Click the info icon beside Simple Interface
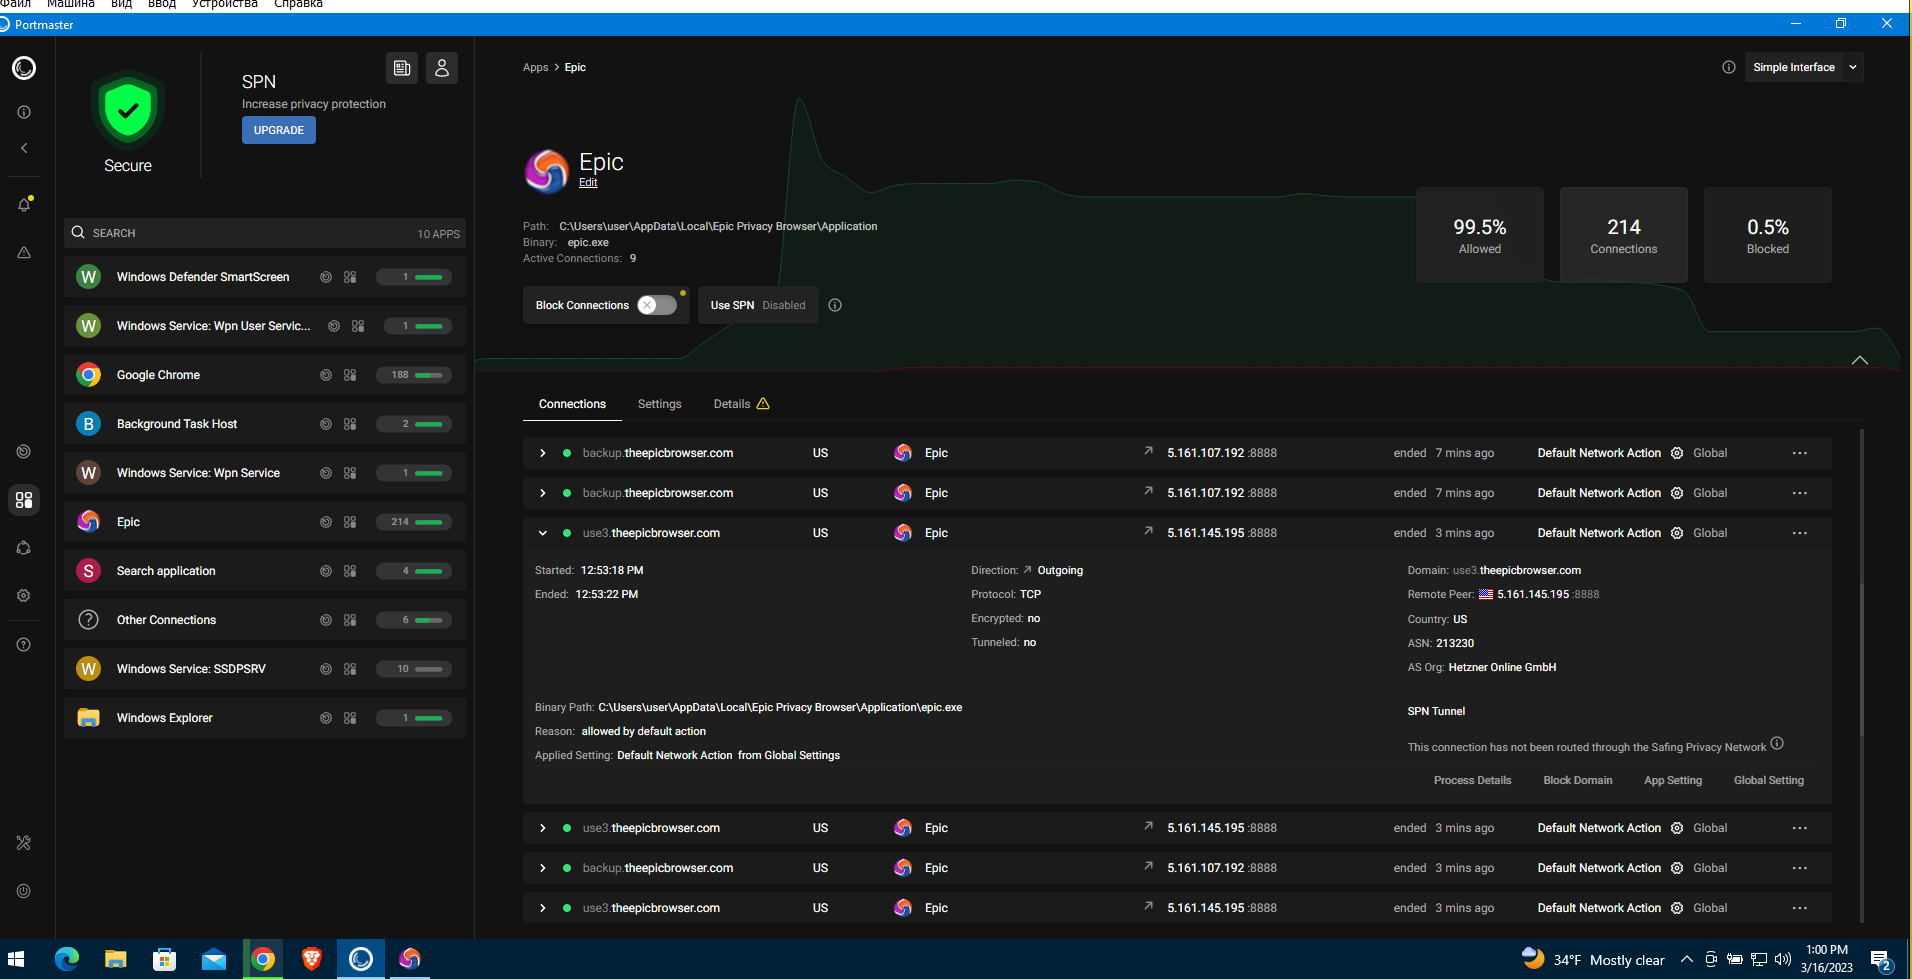Screen dimensions: 1912x979 tap(1729, 67)
